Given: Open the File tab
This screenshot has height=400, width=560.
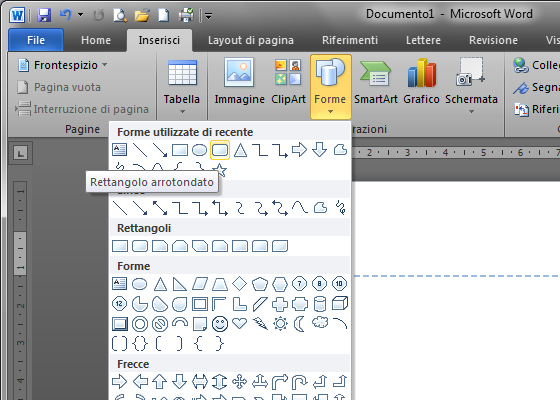Looking at the screenshot, I should point(36,40).
